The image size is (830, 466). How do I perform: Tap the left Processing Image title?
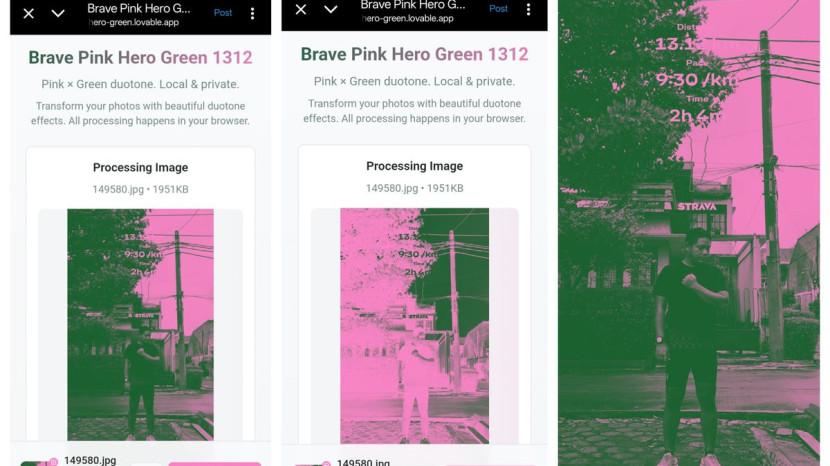pos(140,167)
